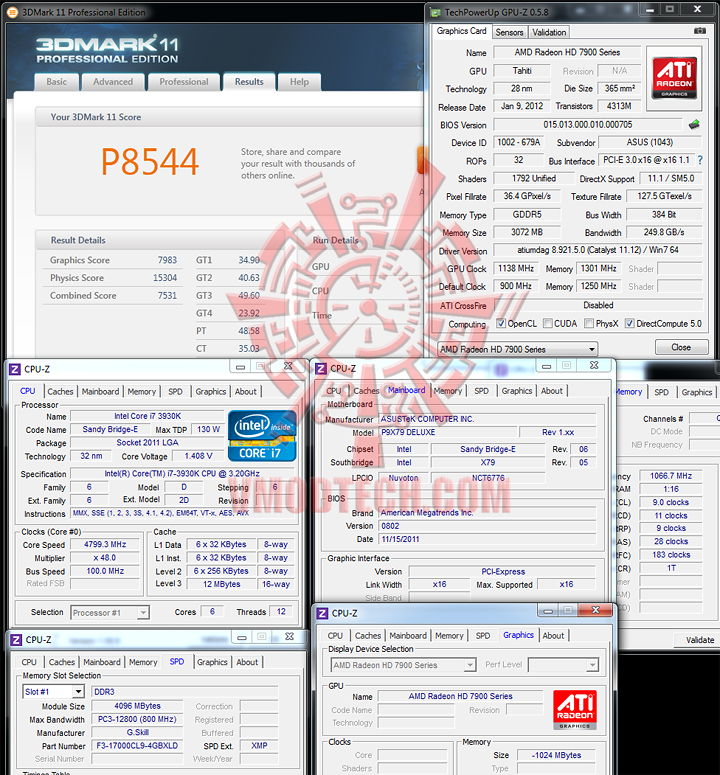This screenshot has width=720, height=775.
Task: Open the Display Device Selection dropdown
Action: click(403, 665)
